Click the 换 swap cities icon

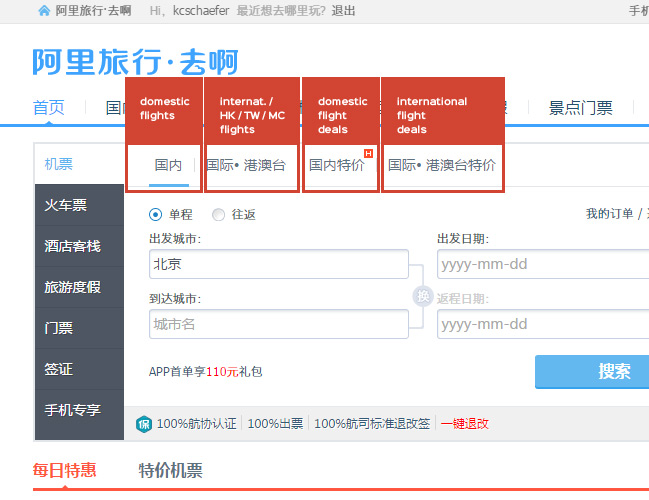coord(423,296)
